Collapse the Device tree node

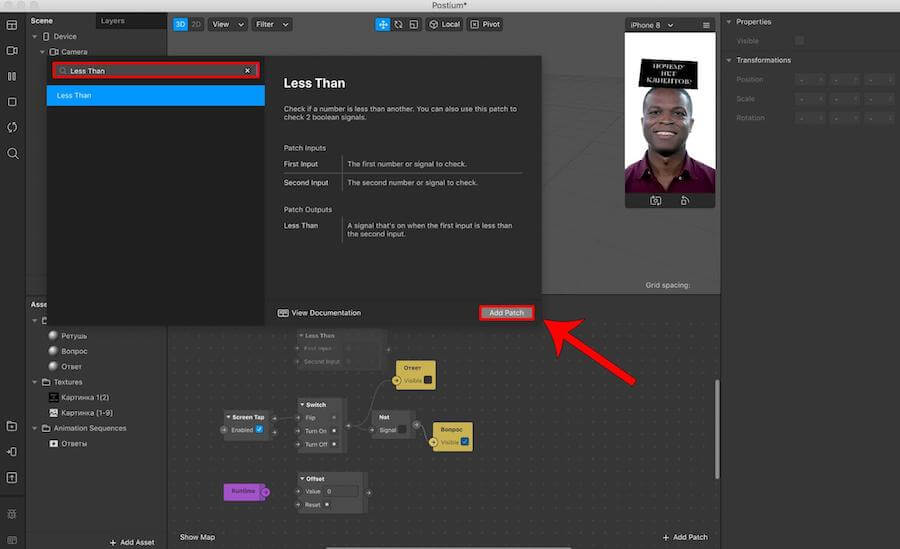point(34,36)
